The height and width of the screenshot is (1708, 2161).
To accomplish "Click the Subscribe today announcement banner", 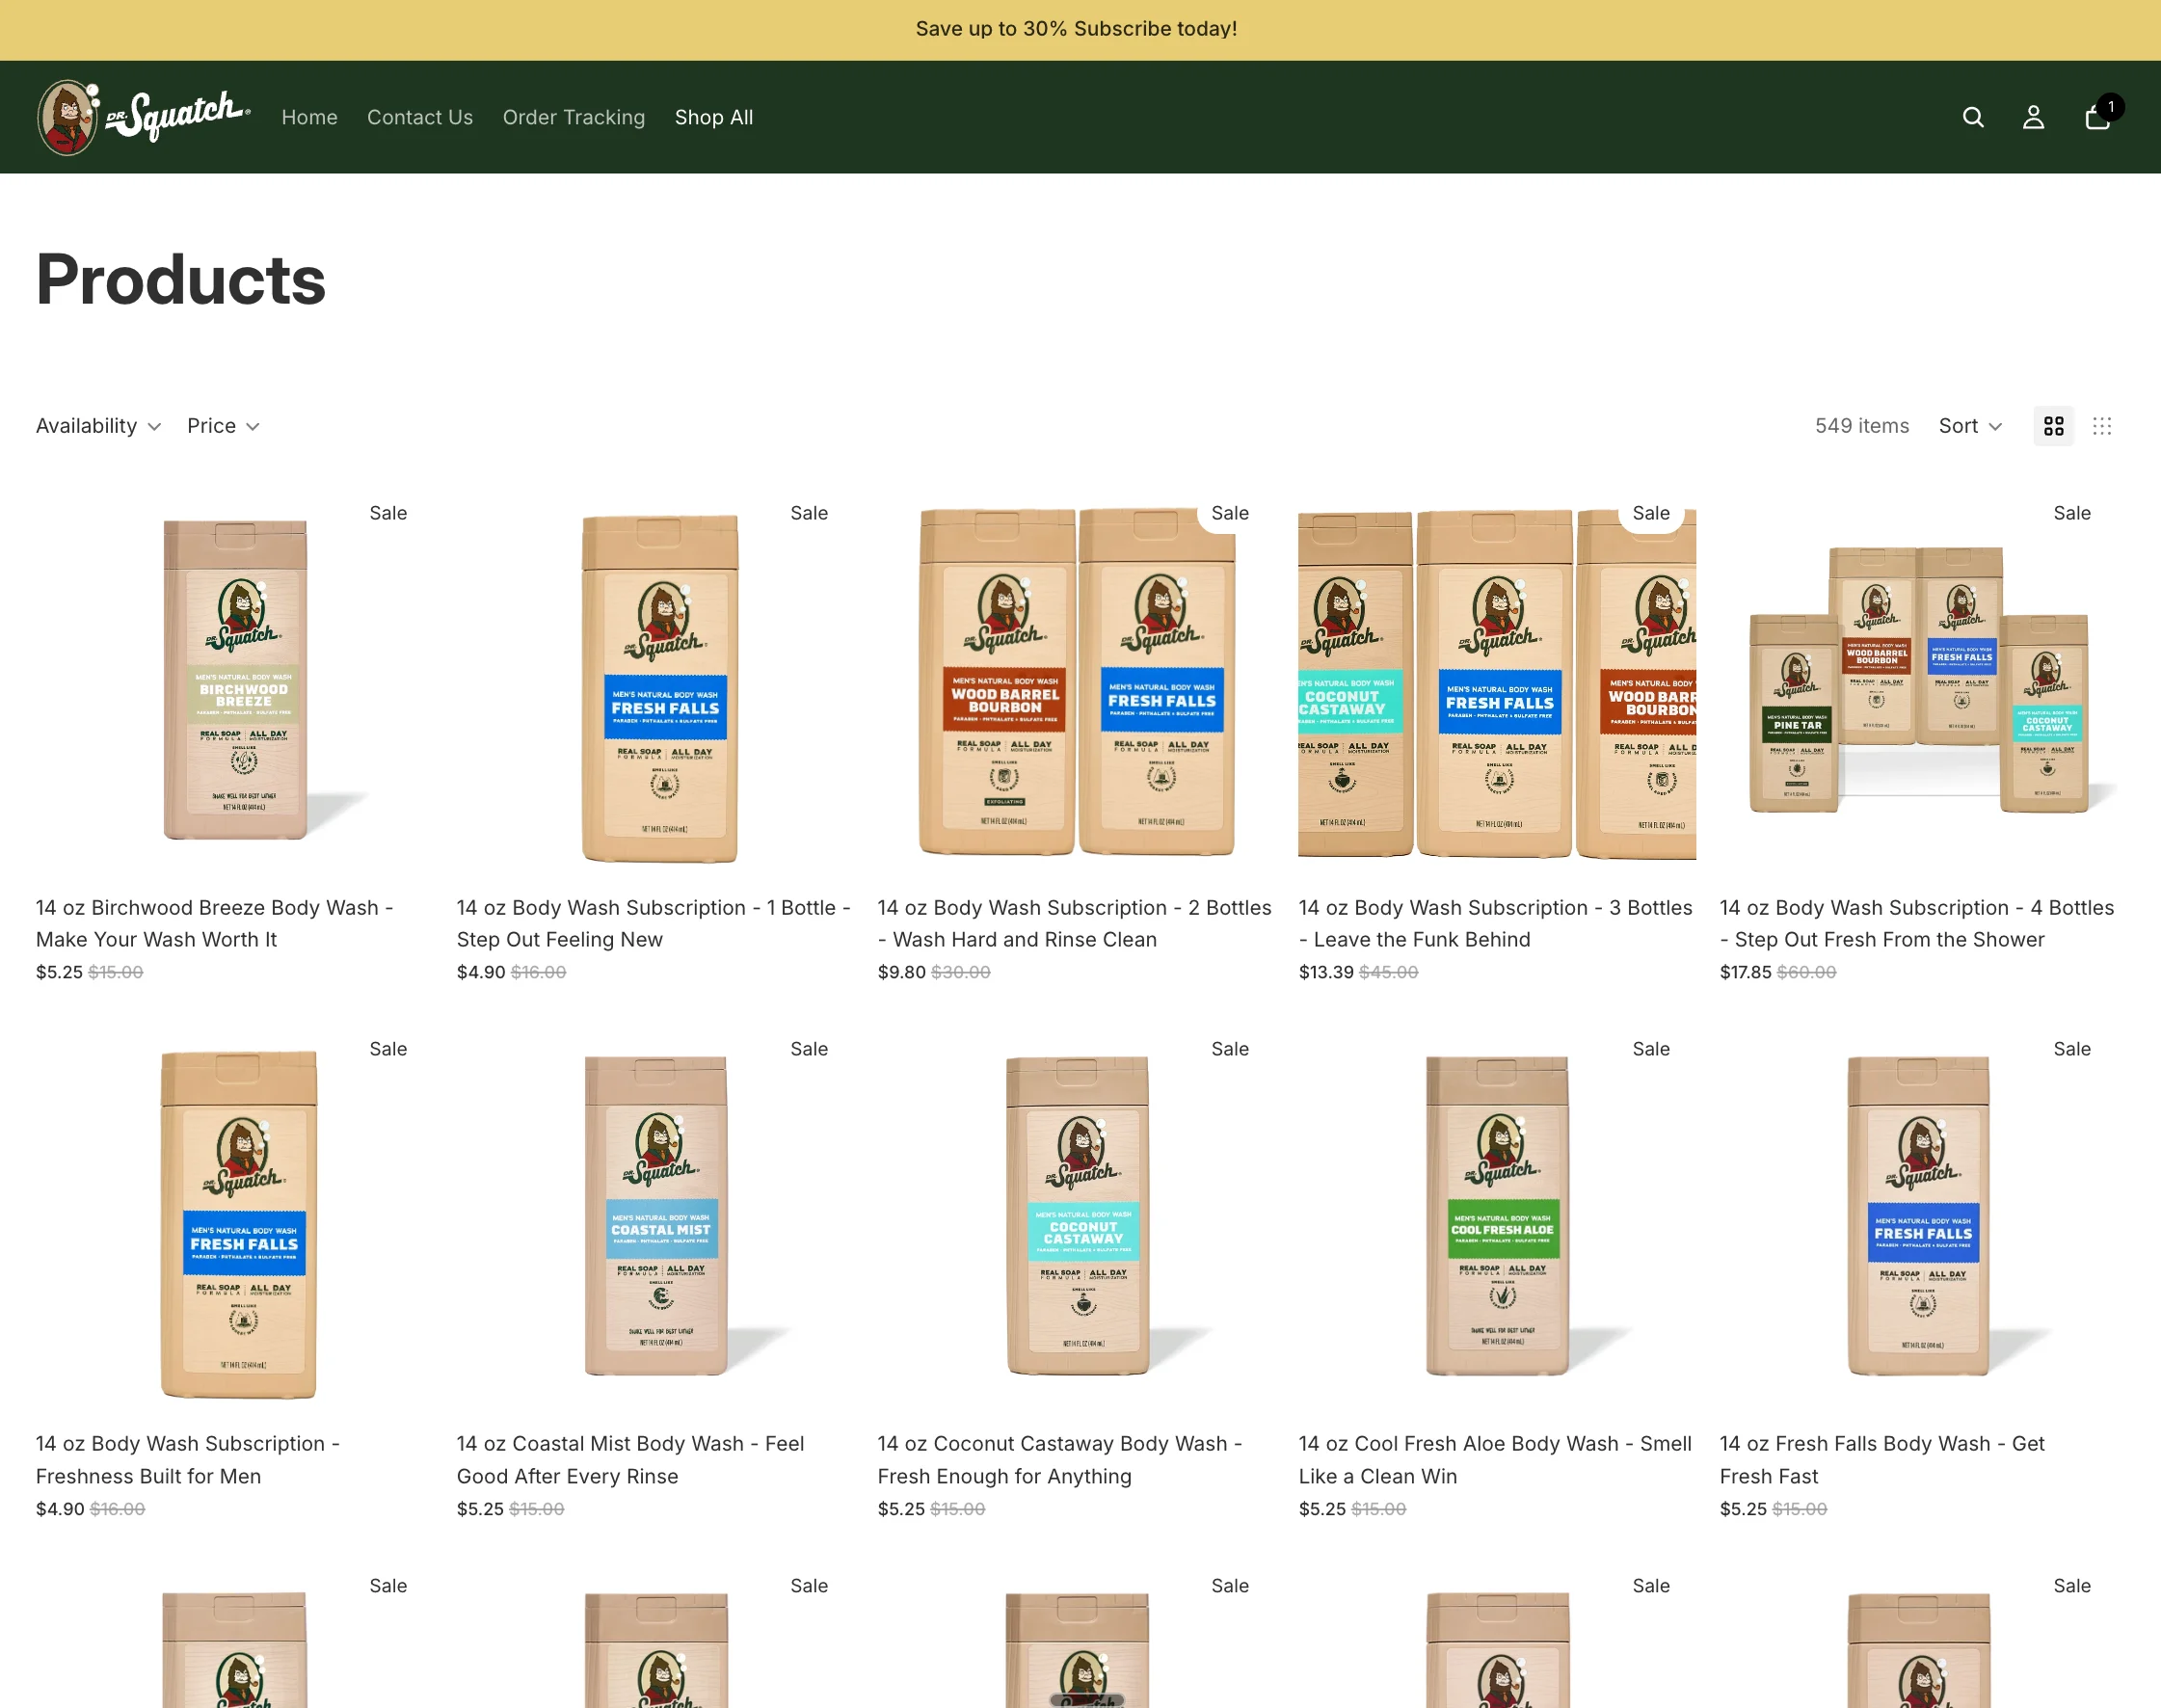I will pos(1076,29).
